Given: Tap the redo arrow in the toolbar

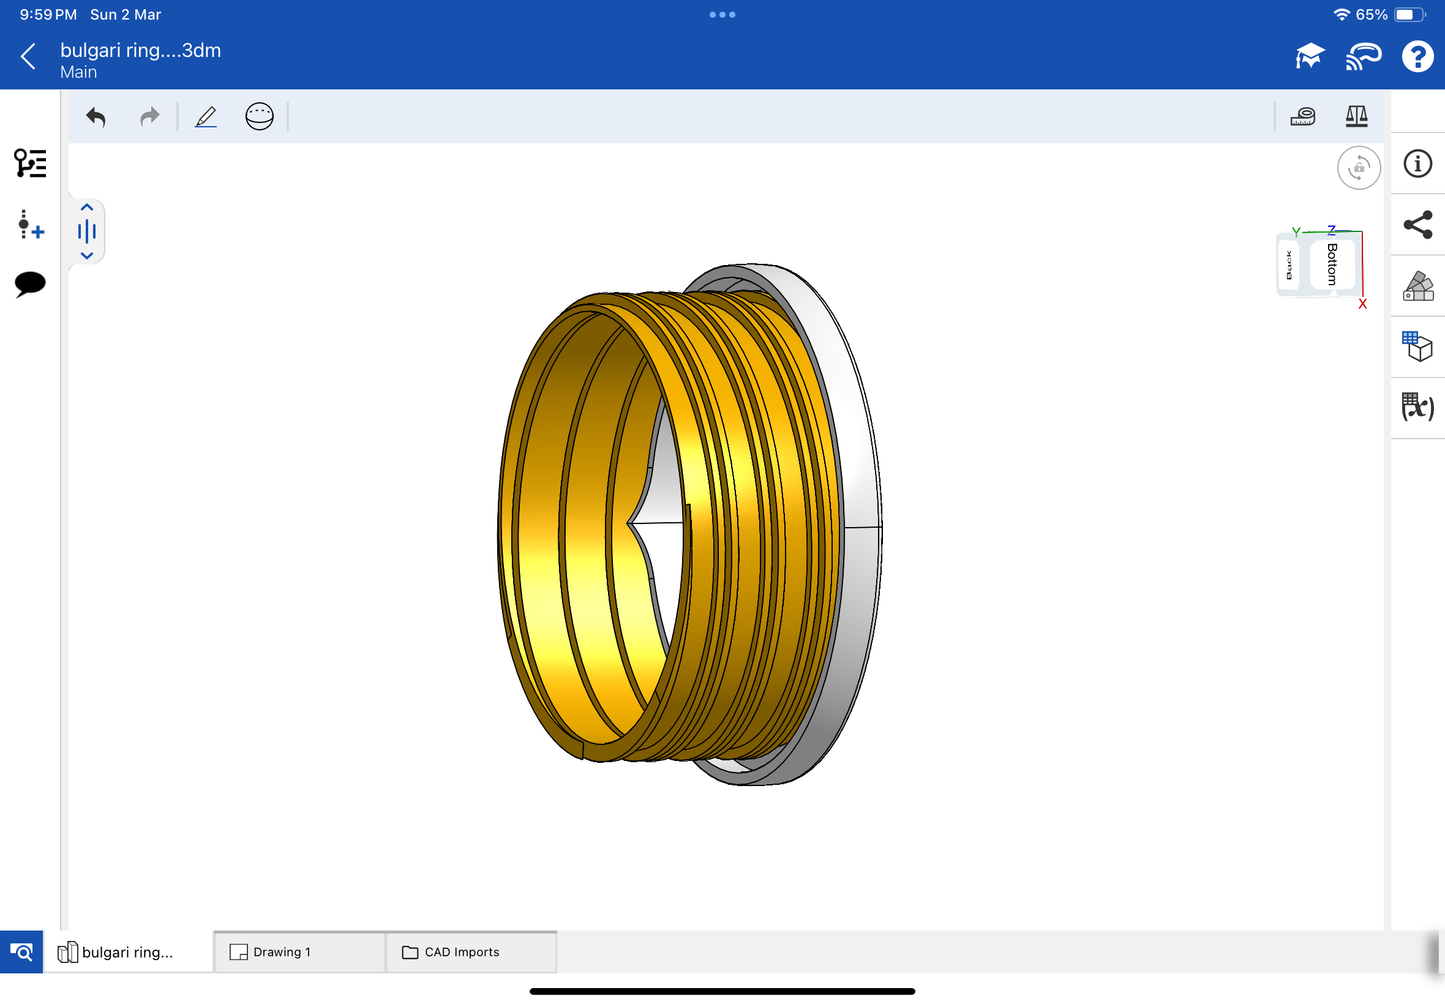Looking at the screenshot, I should (149, 117).
